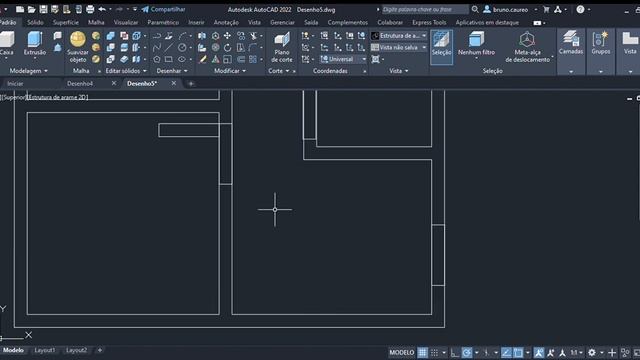Open the Estrutura de arame visual style dropdown
Image resolution: width=640 pixels, height=360 pixels.
pyautogui.click(x=399, y=36)
